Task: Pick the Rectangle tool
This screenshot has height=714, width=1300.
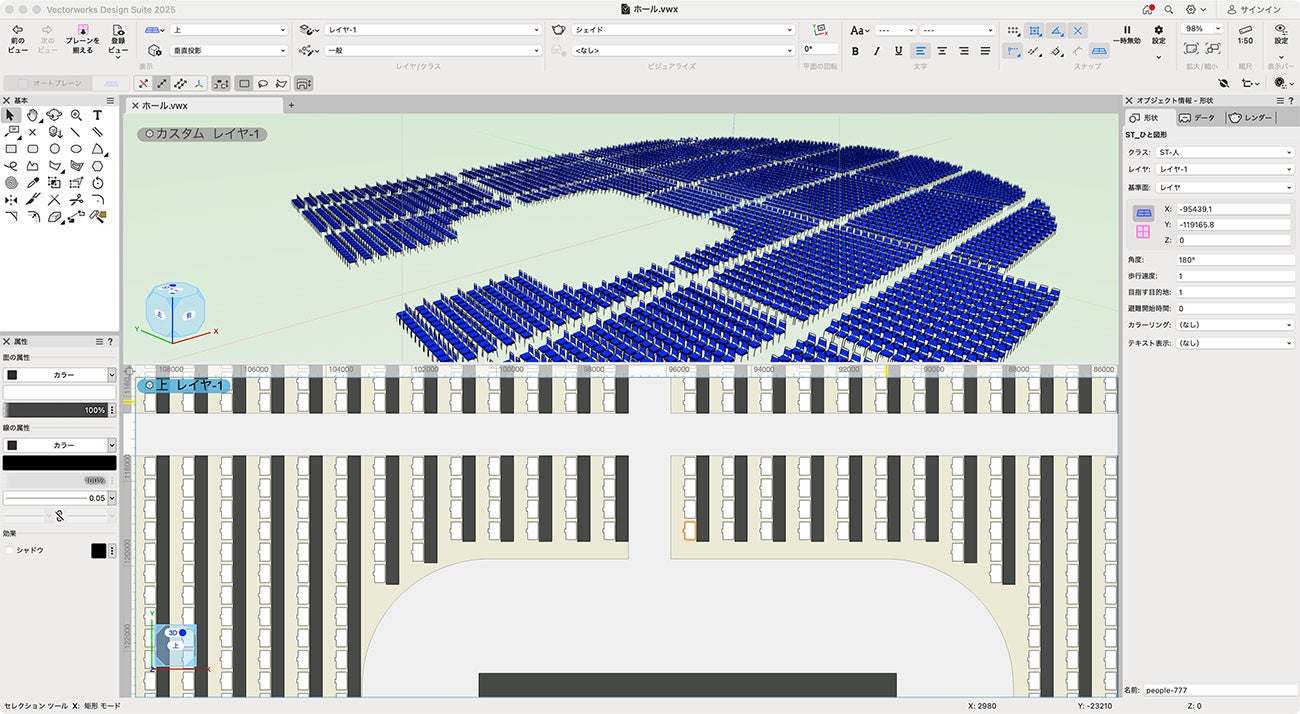Action: coord(11,149)
